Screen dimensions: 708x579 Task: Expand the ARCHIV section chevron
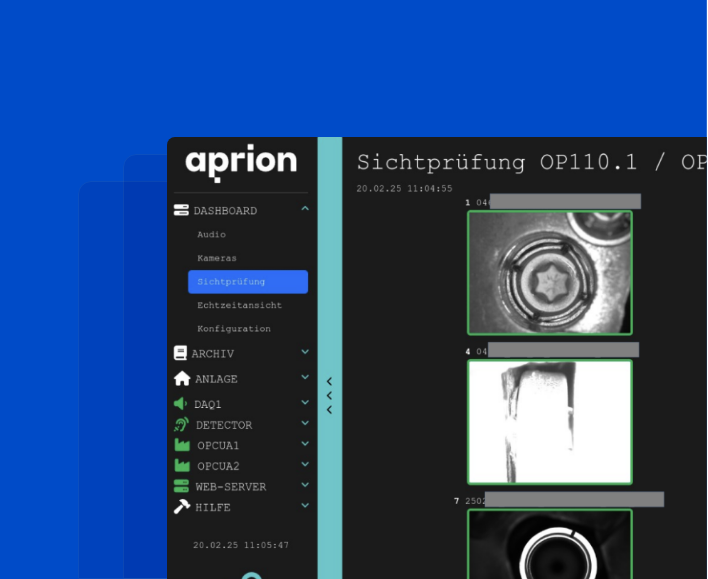coord(305,352)
